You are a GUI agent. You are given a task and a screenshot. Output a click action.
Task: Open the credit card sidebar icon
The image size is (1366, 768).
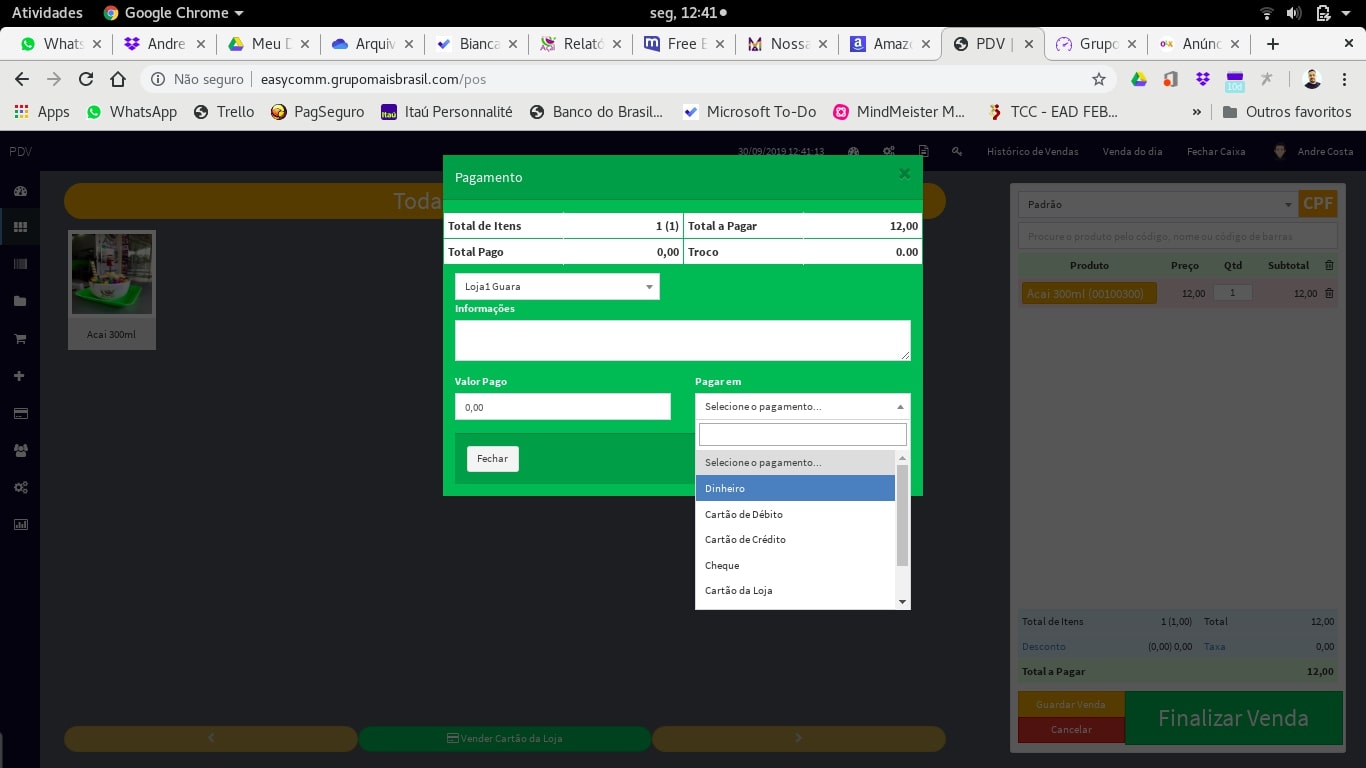[x=20, y=413]
